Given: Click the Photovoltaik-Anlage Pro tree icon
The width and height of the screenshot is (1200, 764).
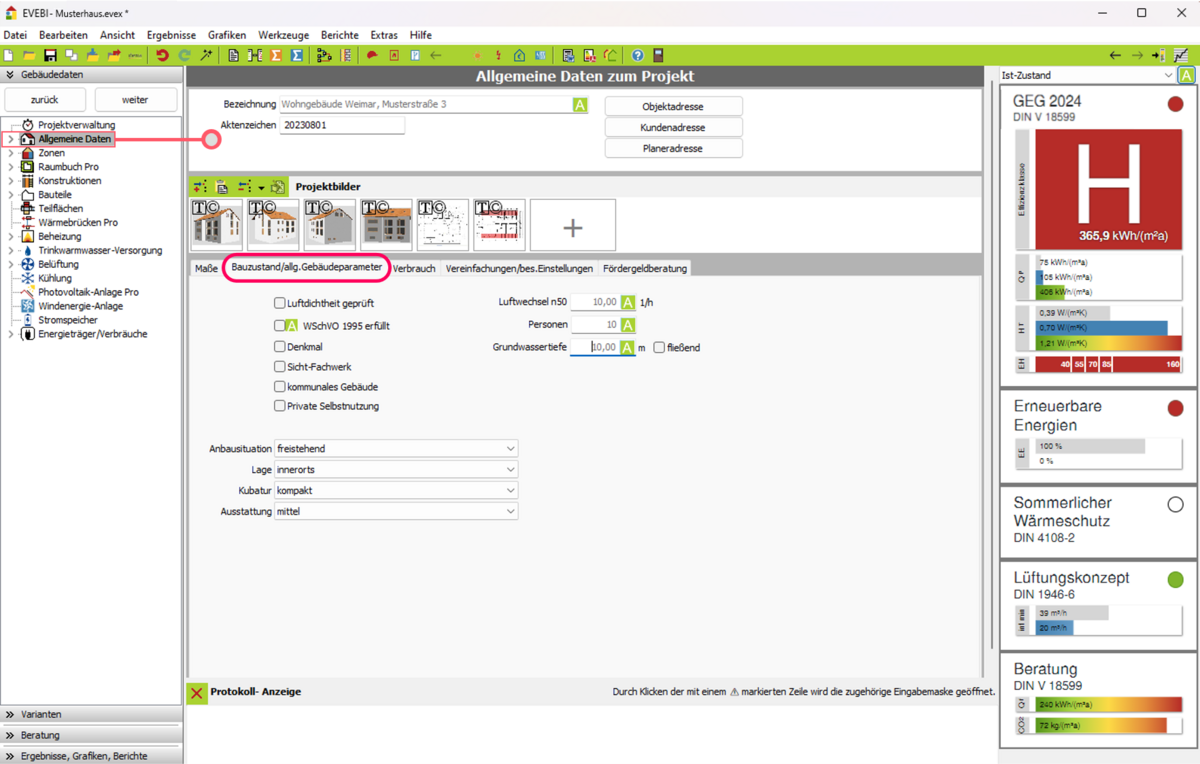Looking at the screenshot, I should 28,292.
